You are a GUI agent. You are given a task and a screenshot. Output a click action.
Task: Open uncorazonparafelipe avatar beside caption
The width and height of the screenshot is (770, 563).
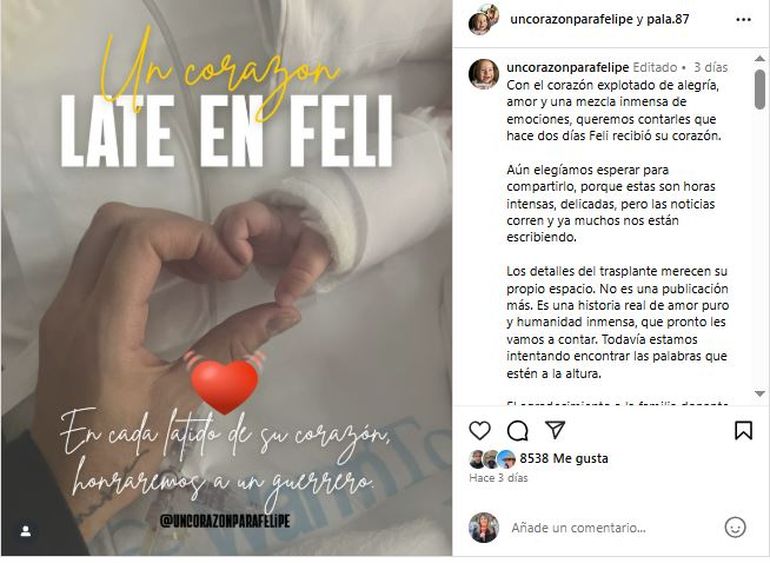pyautogui.click(x=484, y=74)
